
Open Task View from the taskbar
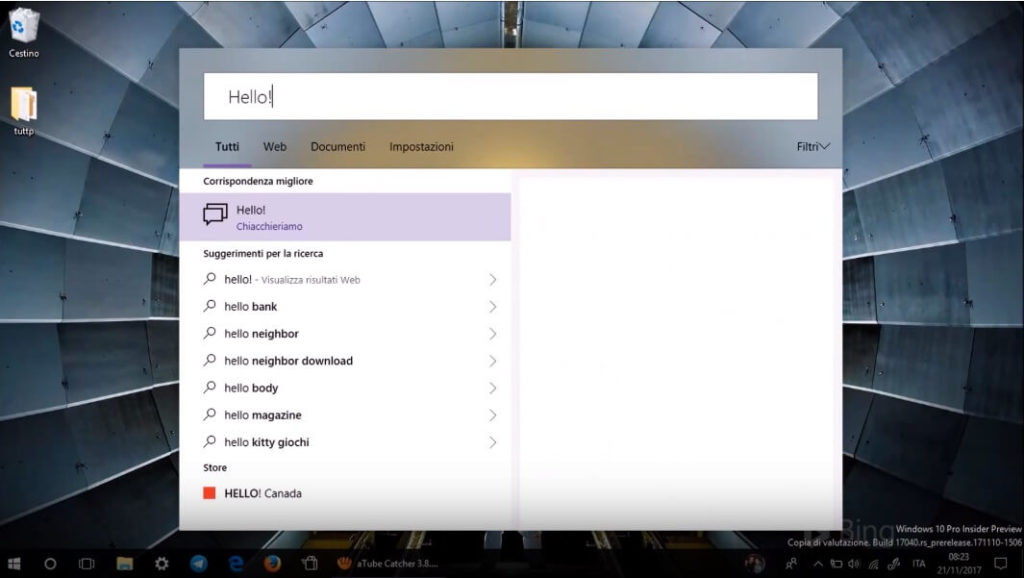tap(86, 563)
